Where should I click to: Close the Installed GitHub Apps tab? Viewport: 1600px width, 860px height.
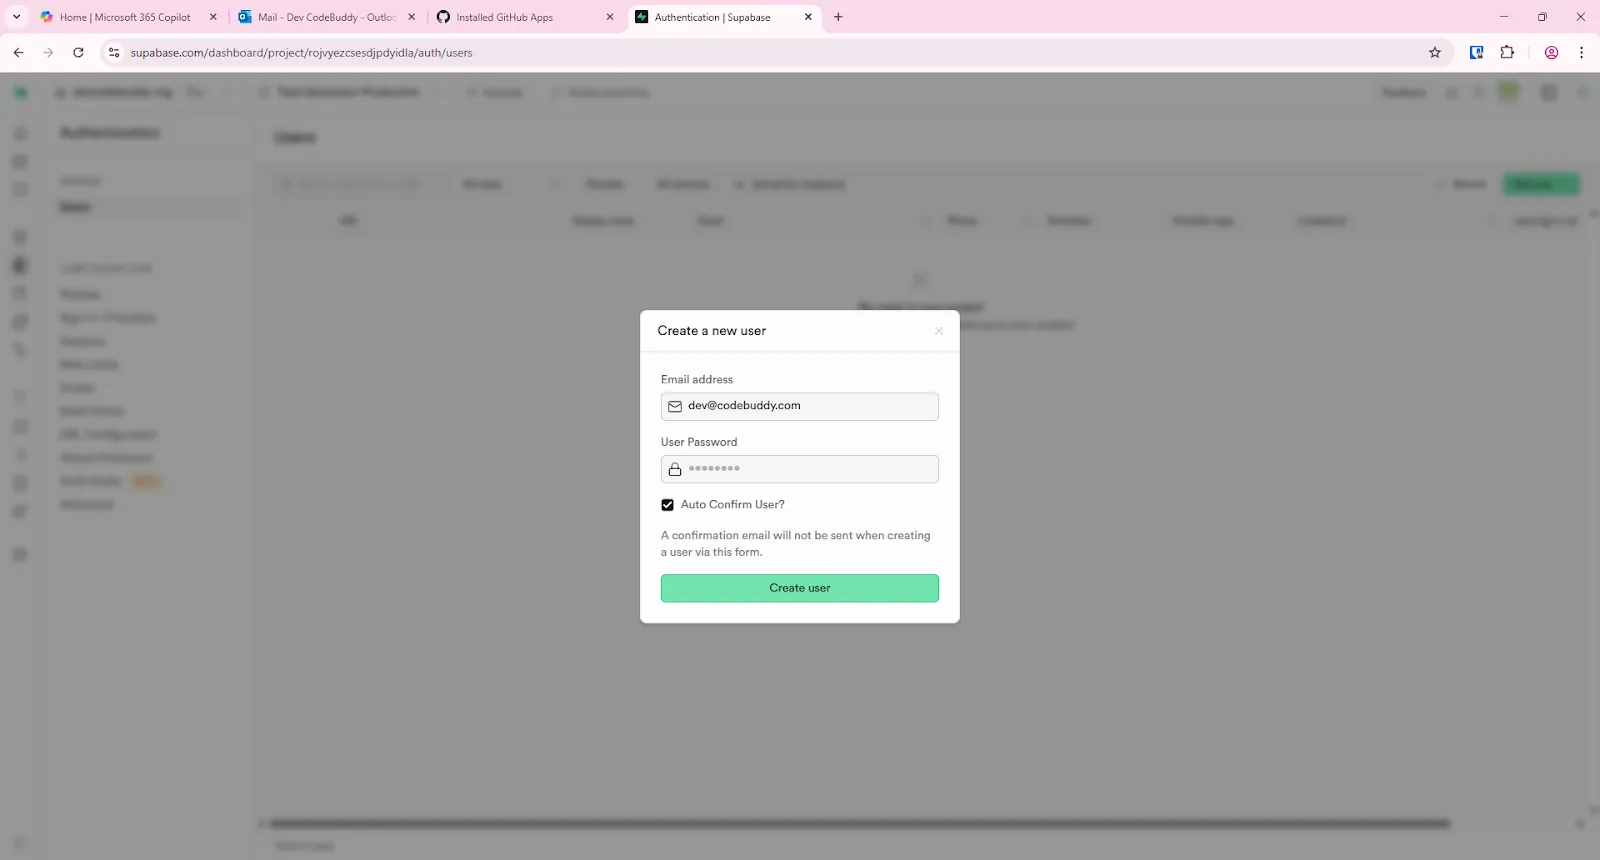(610, 17)
